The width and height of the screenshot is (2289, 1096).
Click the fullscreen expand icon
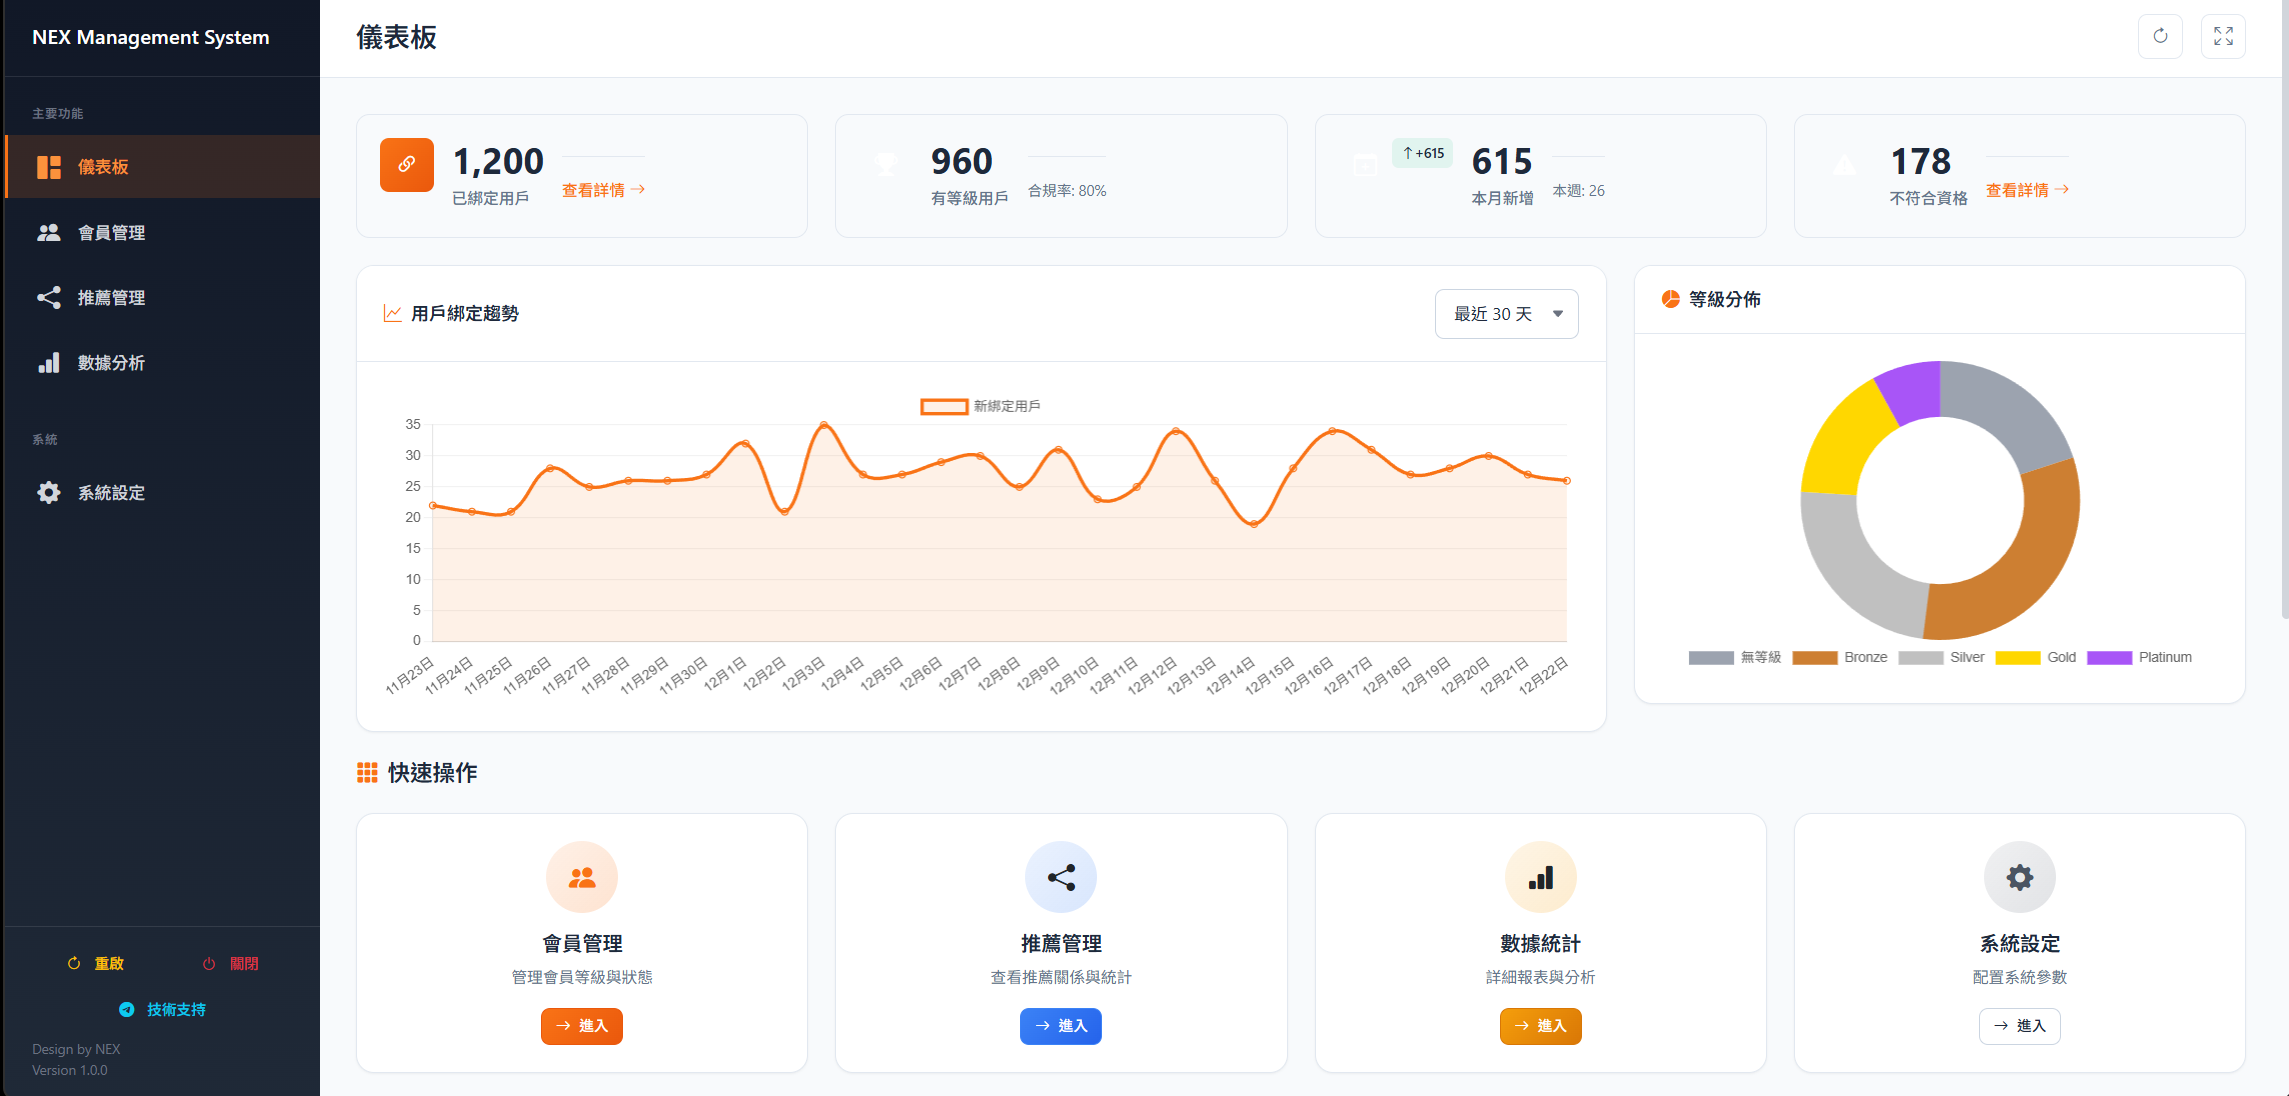coord(2223,36)
